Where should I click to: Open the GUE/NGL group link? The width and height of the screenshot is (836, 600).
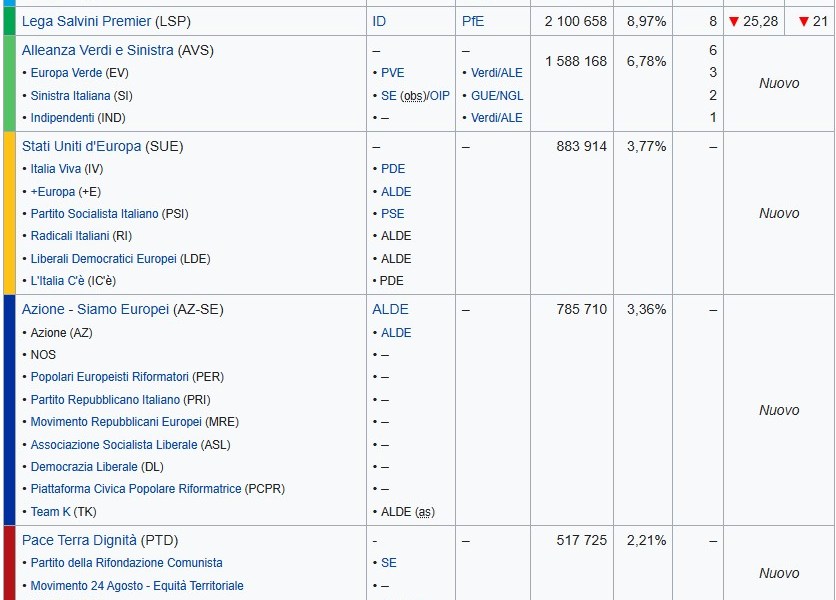[x=497, y=96]
